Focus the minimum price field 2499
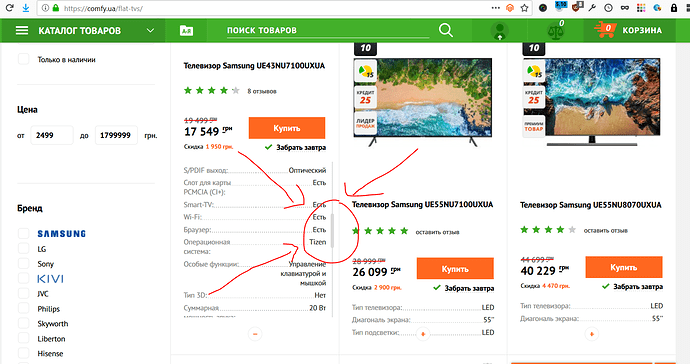This screenshot has width=690, height=364. 51,135
